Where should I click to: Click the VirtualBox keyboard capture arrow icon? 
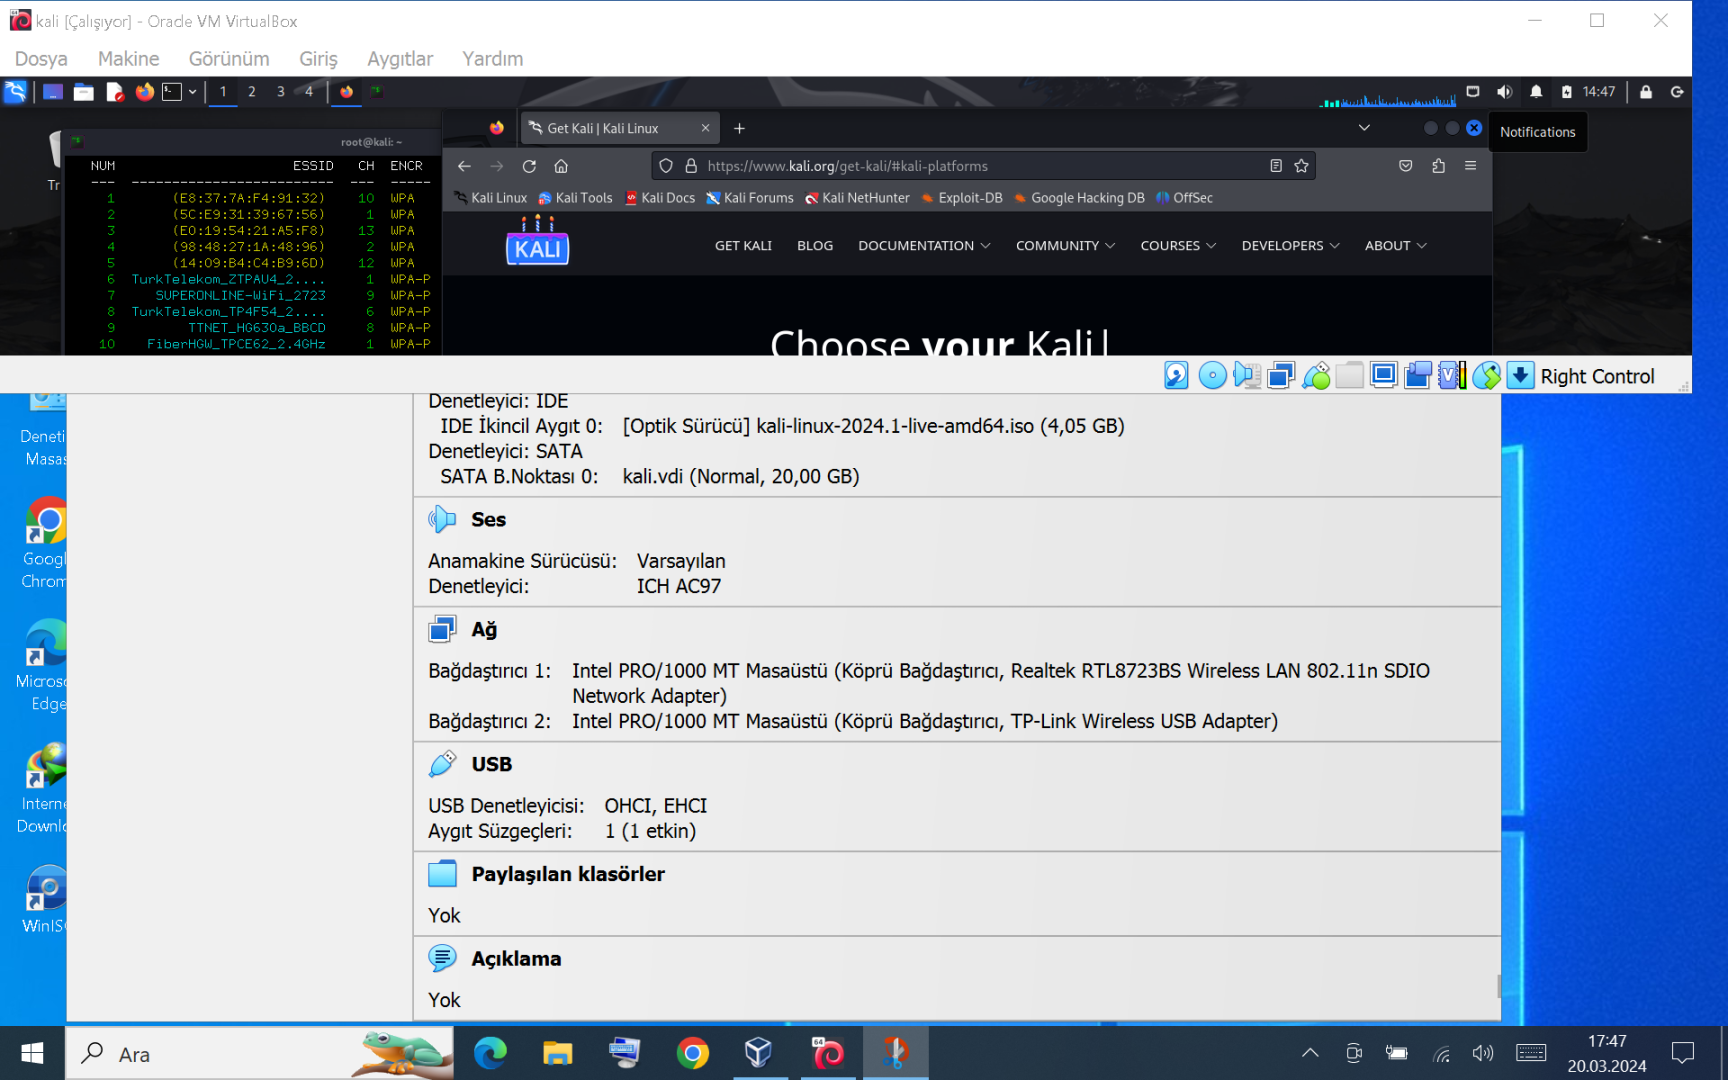tap(1520, 376)
